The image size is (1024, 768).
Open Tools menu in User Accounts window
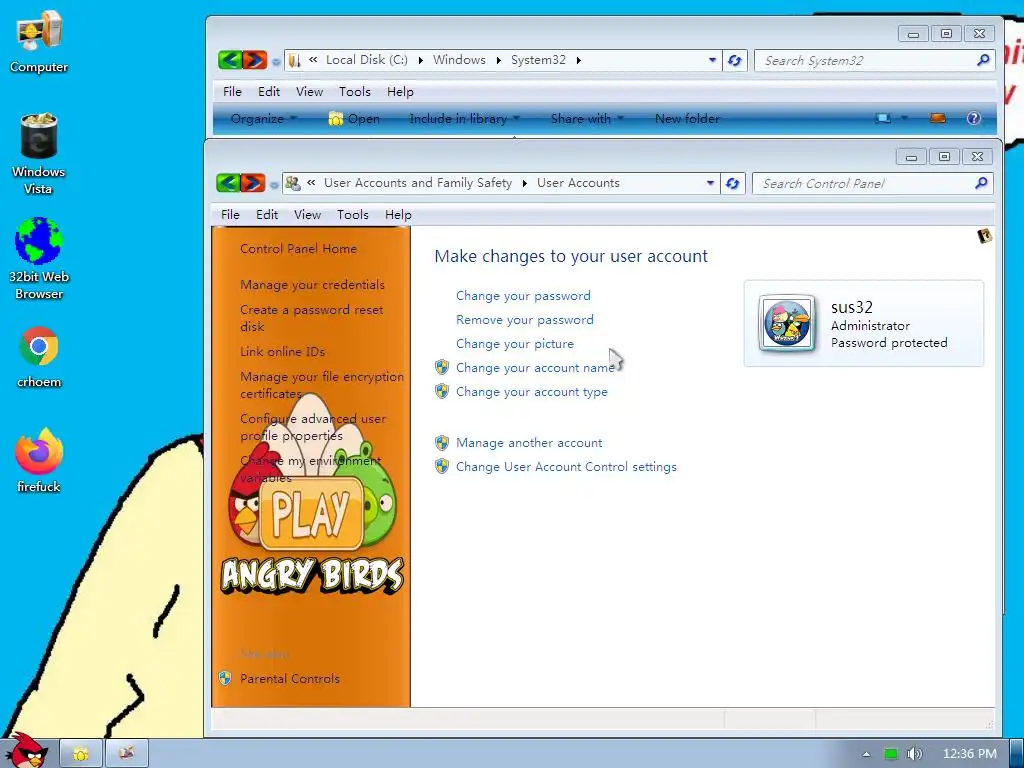(353, 215)
